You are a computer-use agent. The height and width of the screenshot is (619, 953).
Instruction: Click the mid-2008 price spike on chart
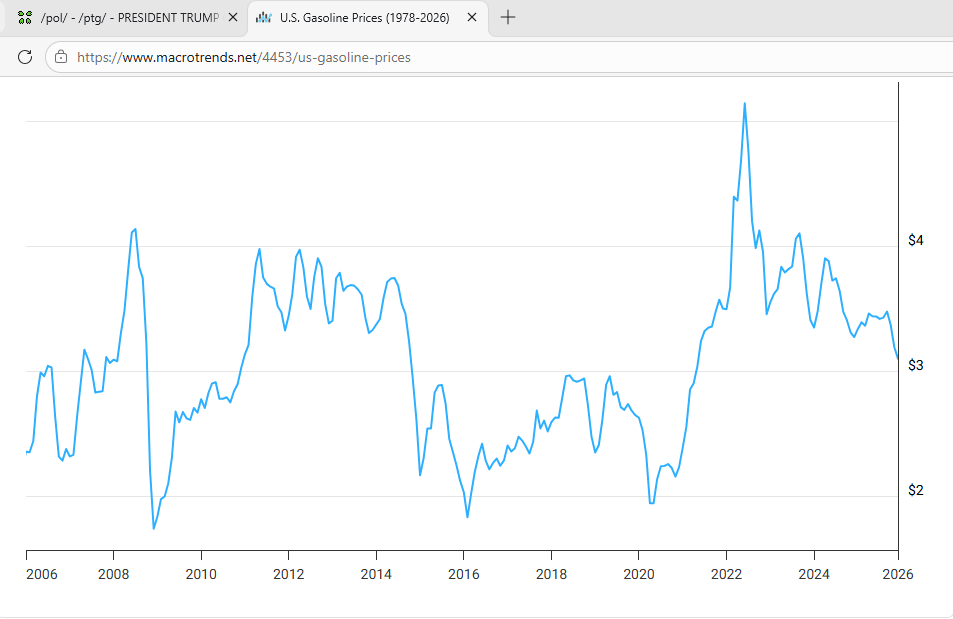[134, 229]
